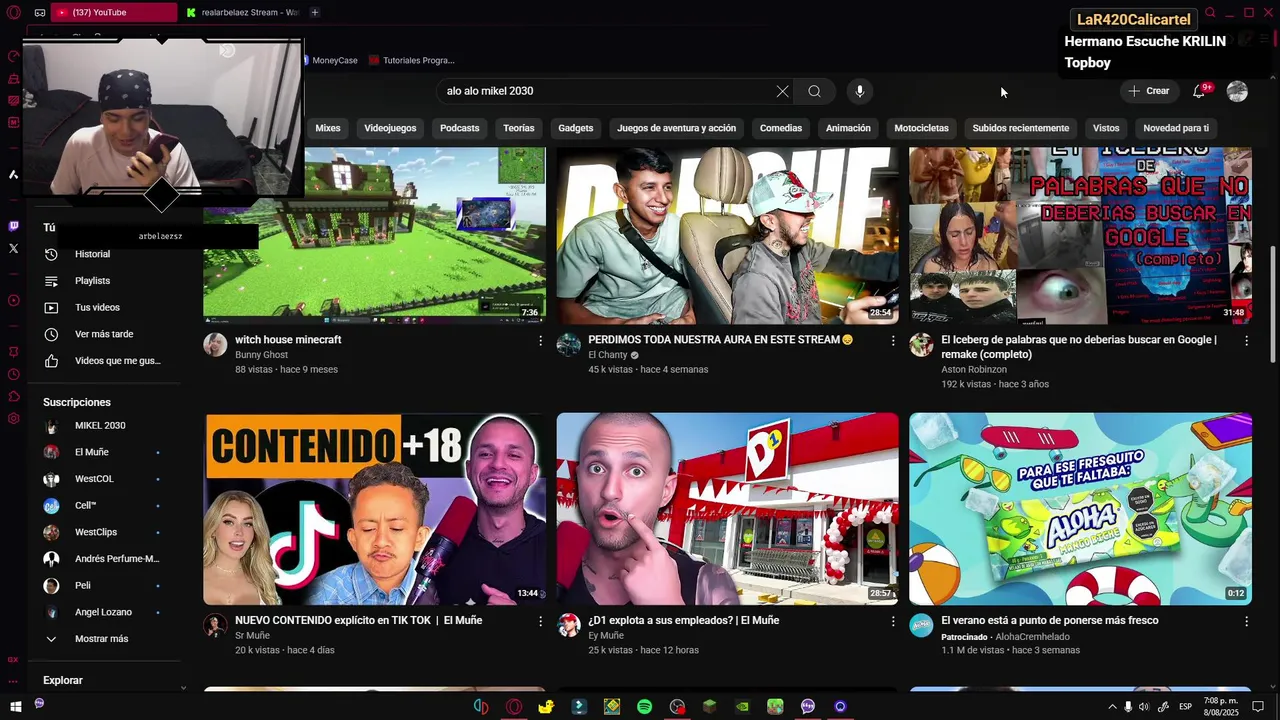Open Twitch in Opera GX sidebar
The image size is (1280, 720).
pos(13,226)
